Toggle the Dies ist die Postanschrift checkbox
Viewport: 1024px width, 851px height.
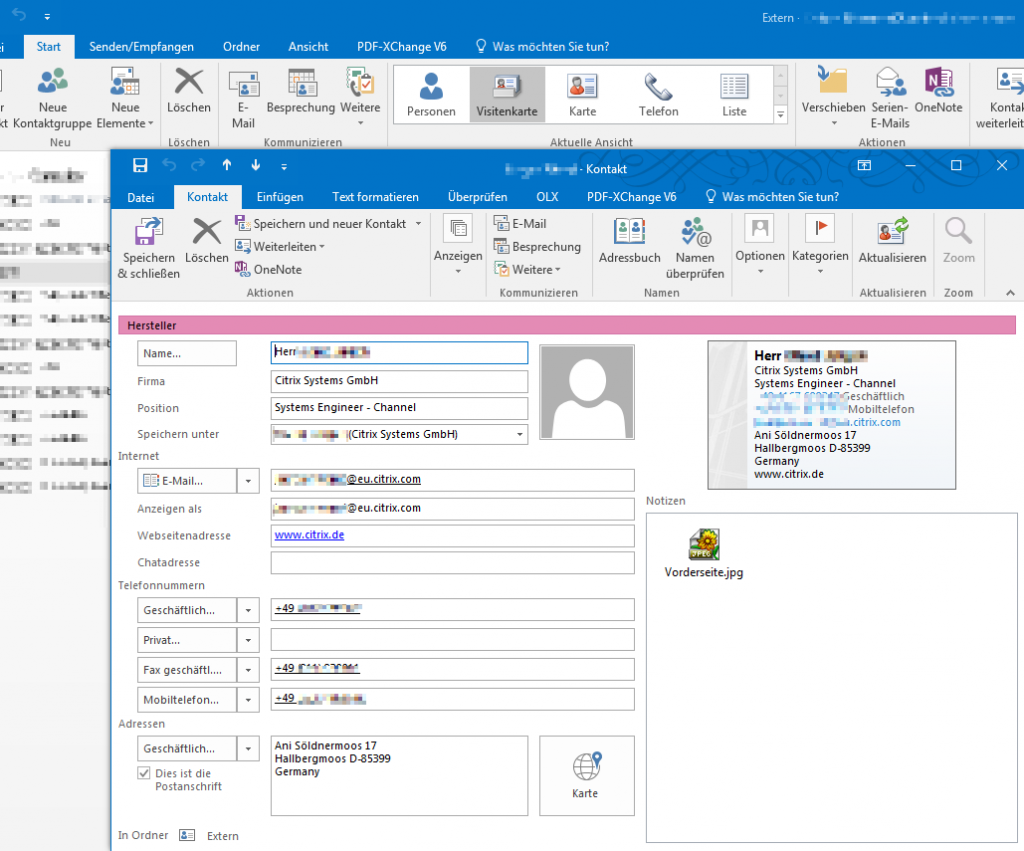[144, 773]
